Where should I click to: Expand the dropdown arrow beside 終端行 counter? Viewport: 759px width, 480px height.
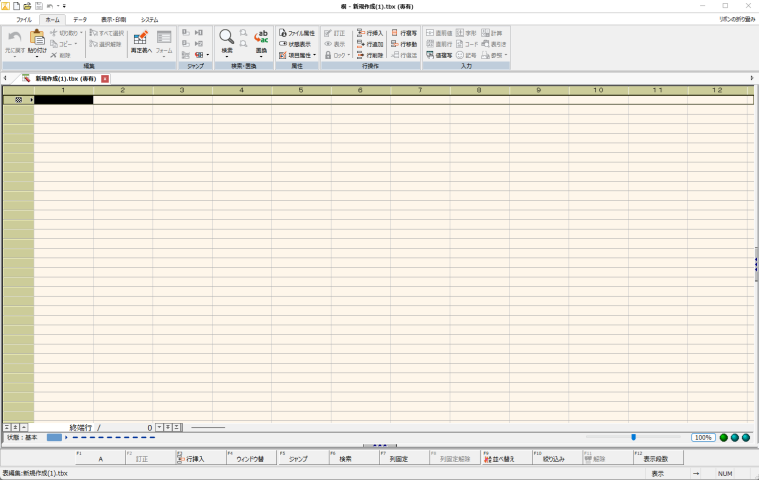tap(158, 427)
